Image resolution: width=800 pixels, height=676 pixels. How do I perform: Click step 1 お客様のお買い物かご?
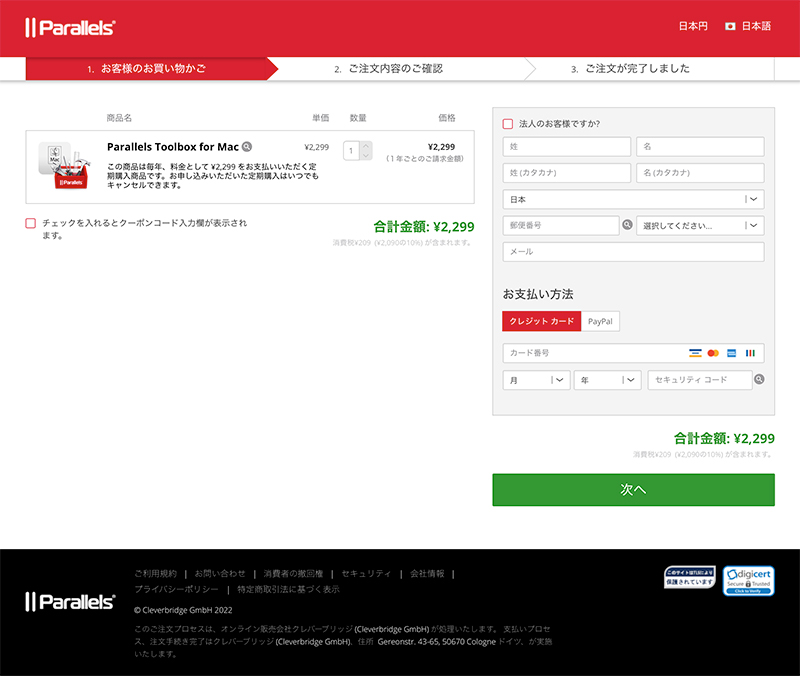coord(146,68)
